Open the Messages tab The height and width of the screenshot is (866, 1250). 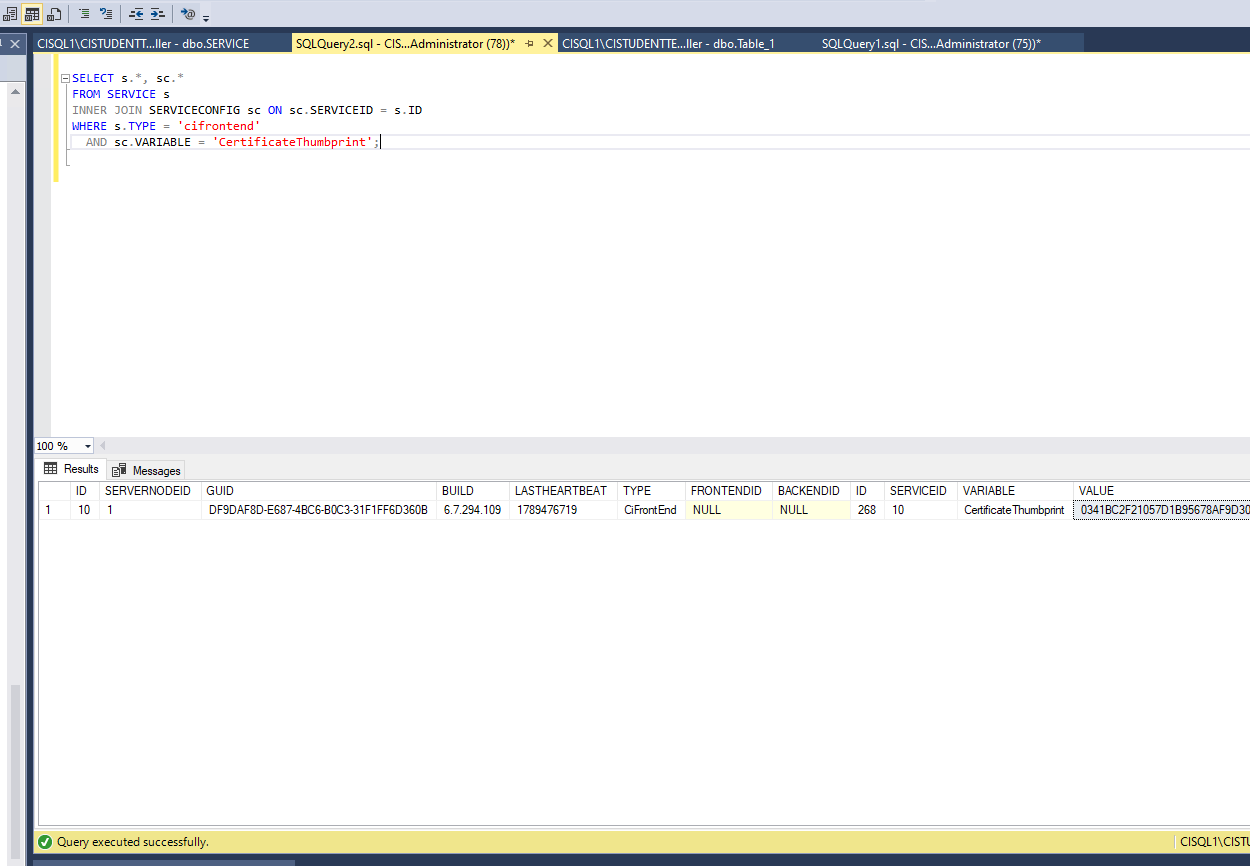147,470
